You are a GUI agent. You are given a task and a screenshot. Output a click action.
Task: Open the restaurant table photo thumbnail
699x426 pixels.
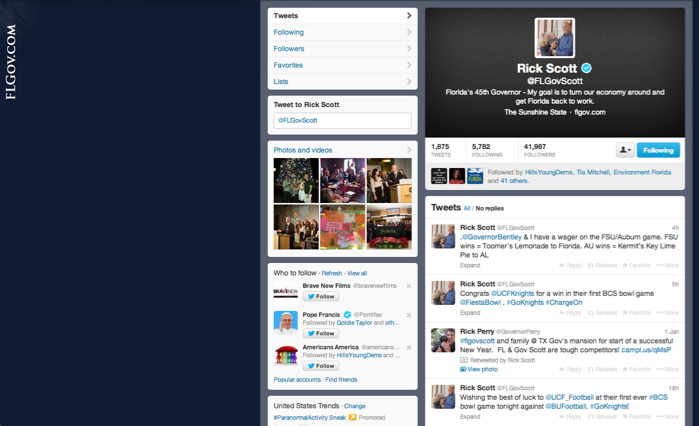pos(342,180)
